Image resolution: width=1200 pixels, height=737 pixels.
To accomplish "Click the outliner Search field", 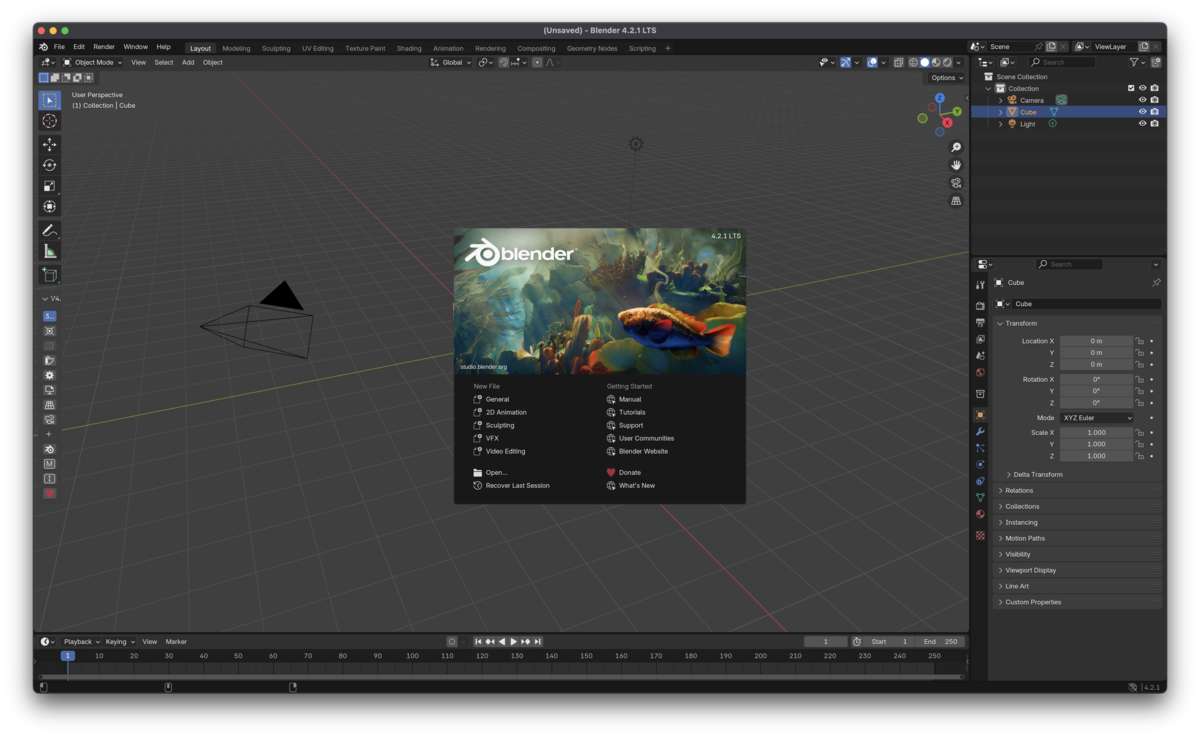I will (x=1062, y=62).
